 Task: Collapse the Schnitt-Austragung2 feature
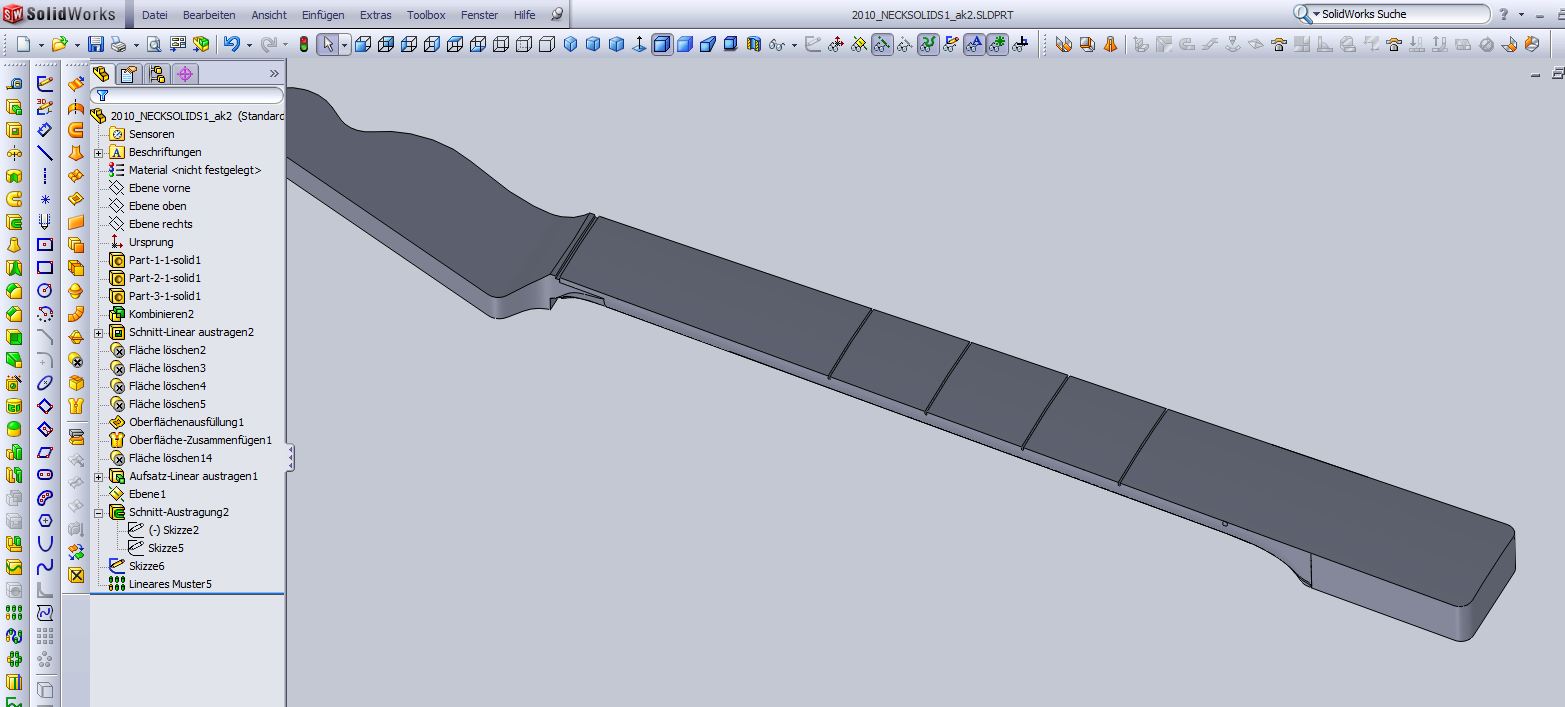pos(99,513)
